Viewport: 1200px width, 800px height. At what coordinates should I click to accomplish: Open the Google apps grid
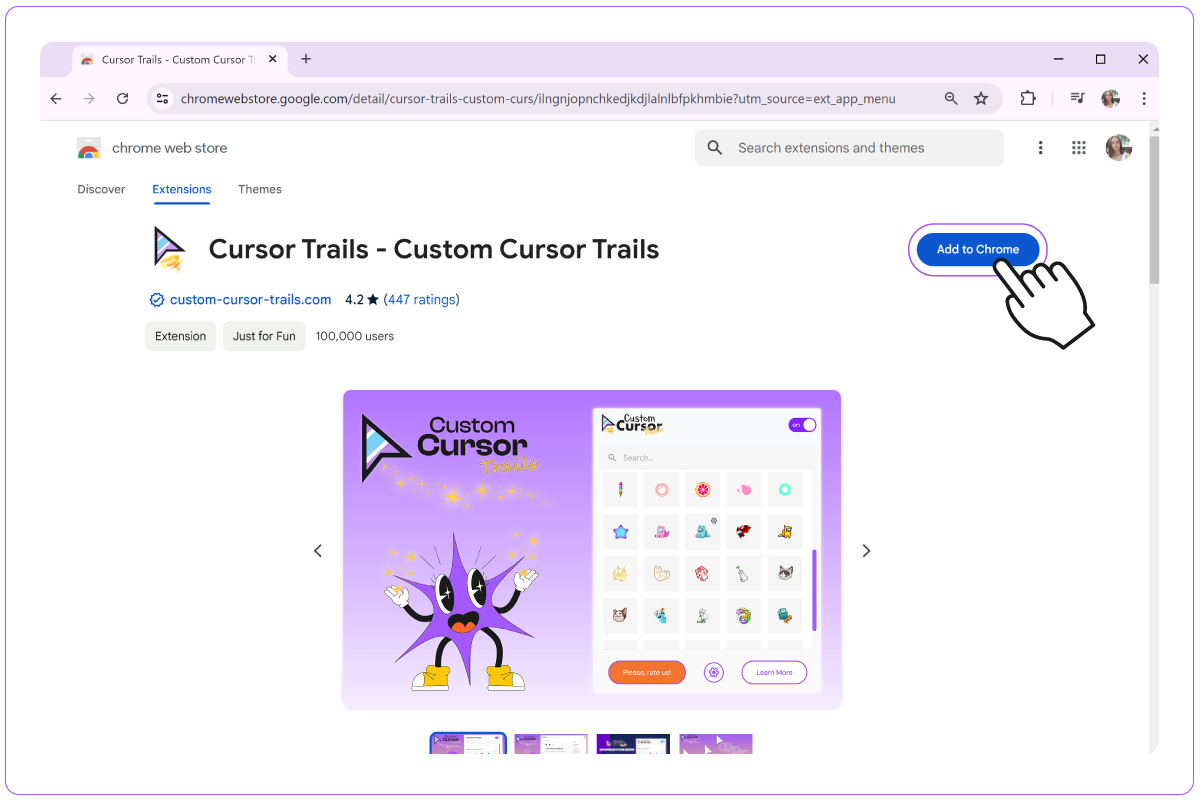pyautogui.click(x=1078, y=148)
